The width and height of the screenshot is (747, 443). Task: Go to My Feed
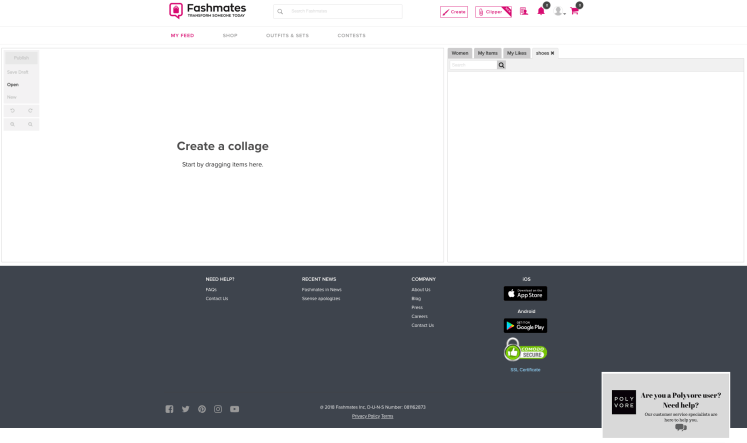182,36
